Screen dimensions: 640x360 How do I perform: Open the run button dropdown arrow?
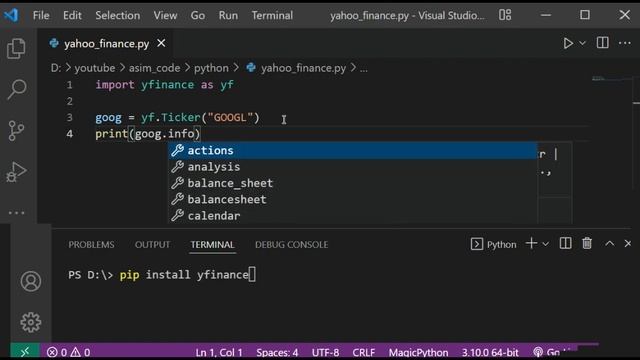(582, 43)
